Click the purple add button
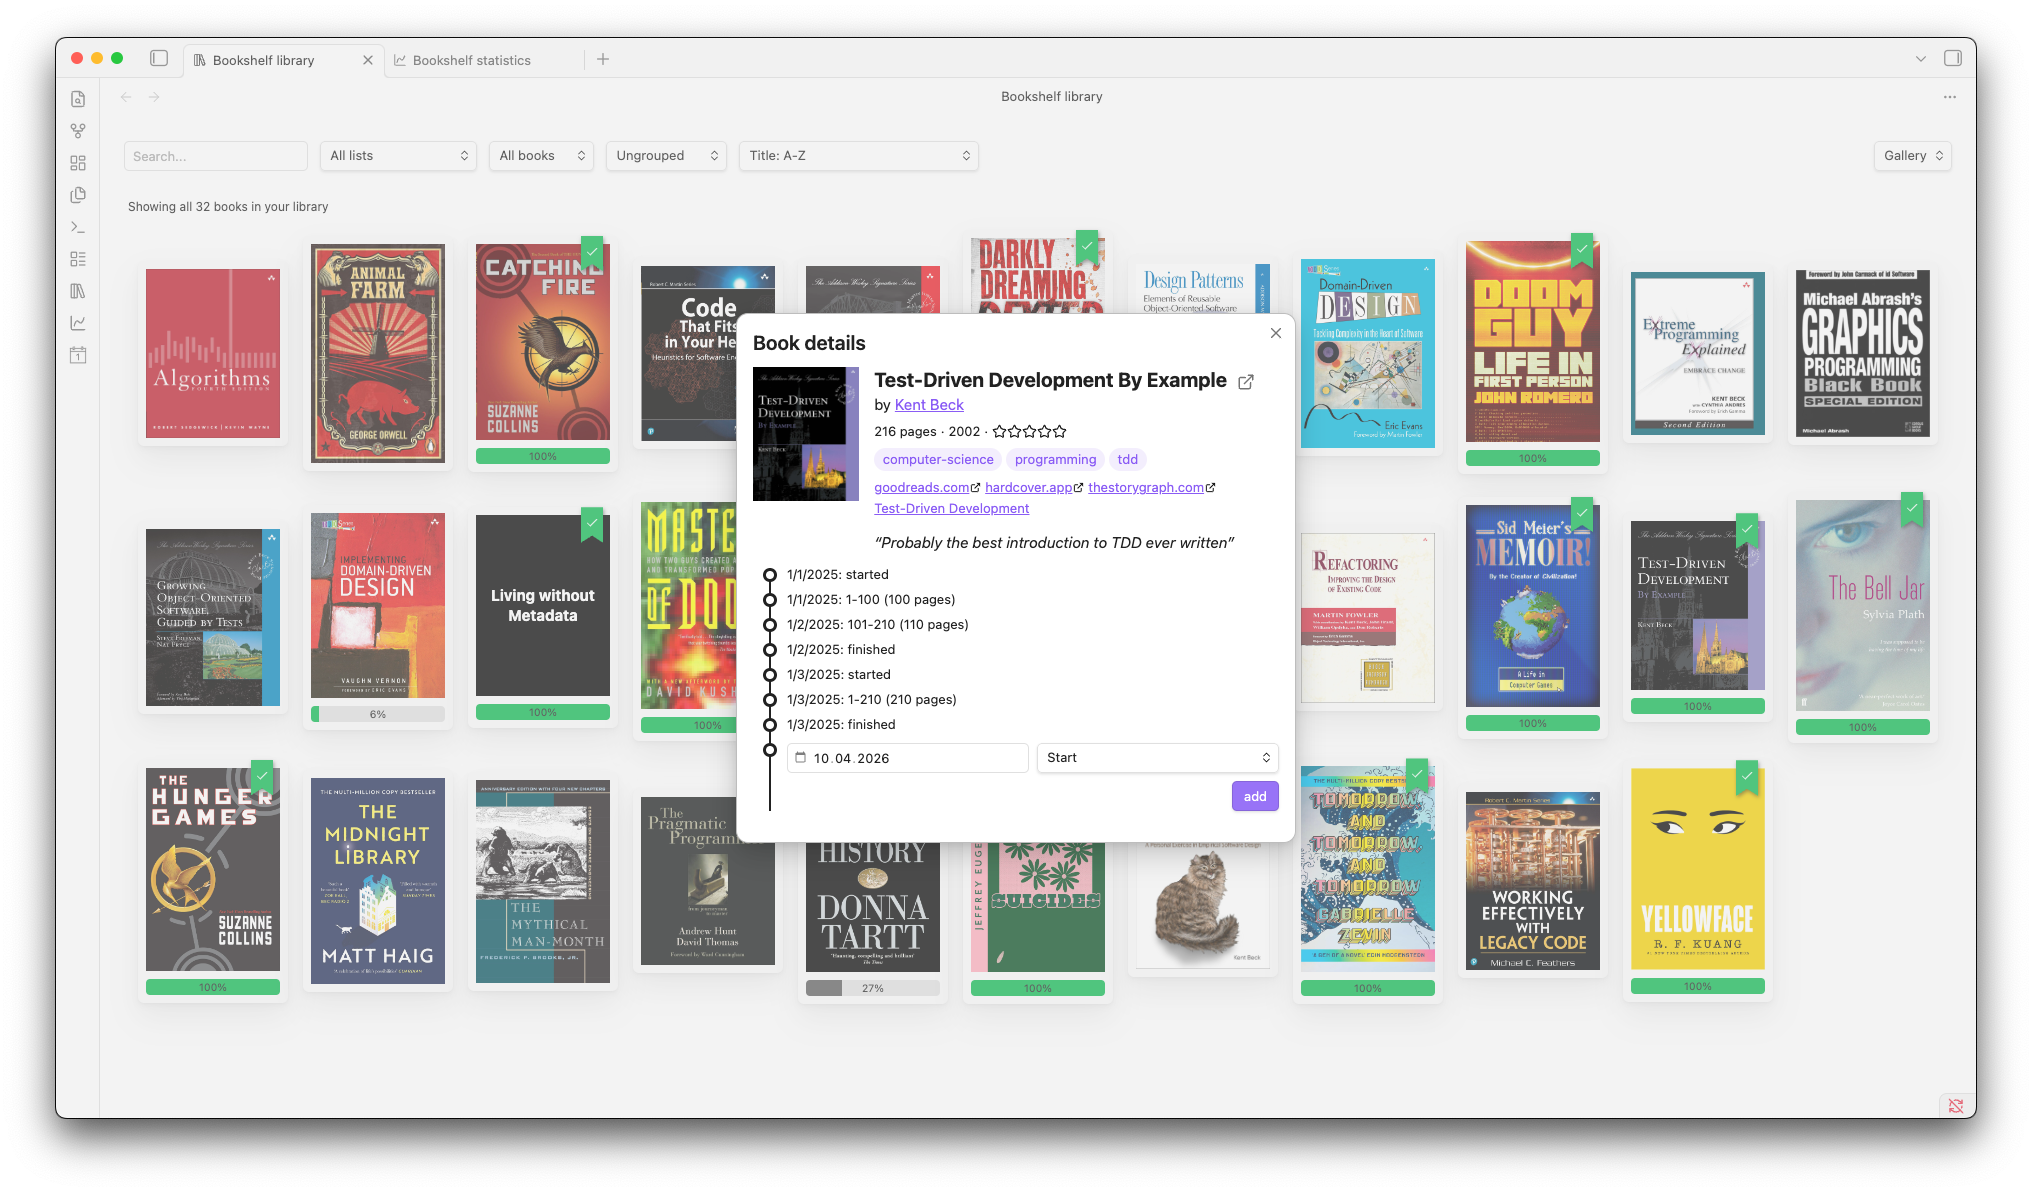Screen dimensions: 2032x1192 pyautogui.click(x=1255, y=796)
